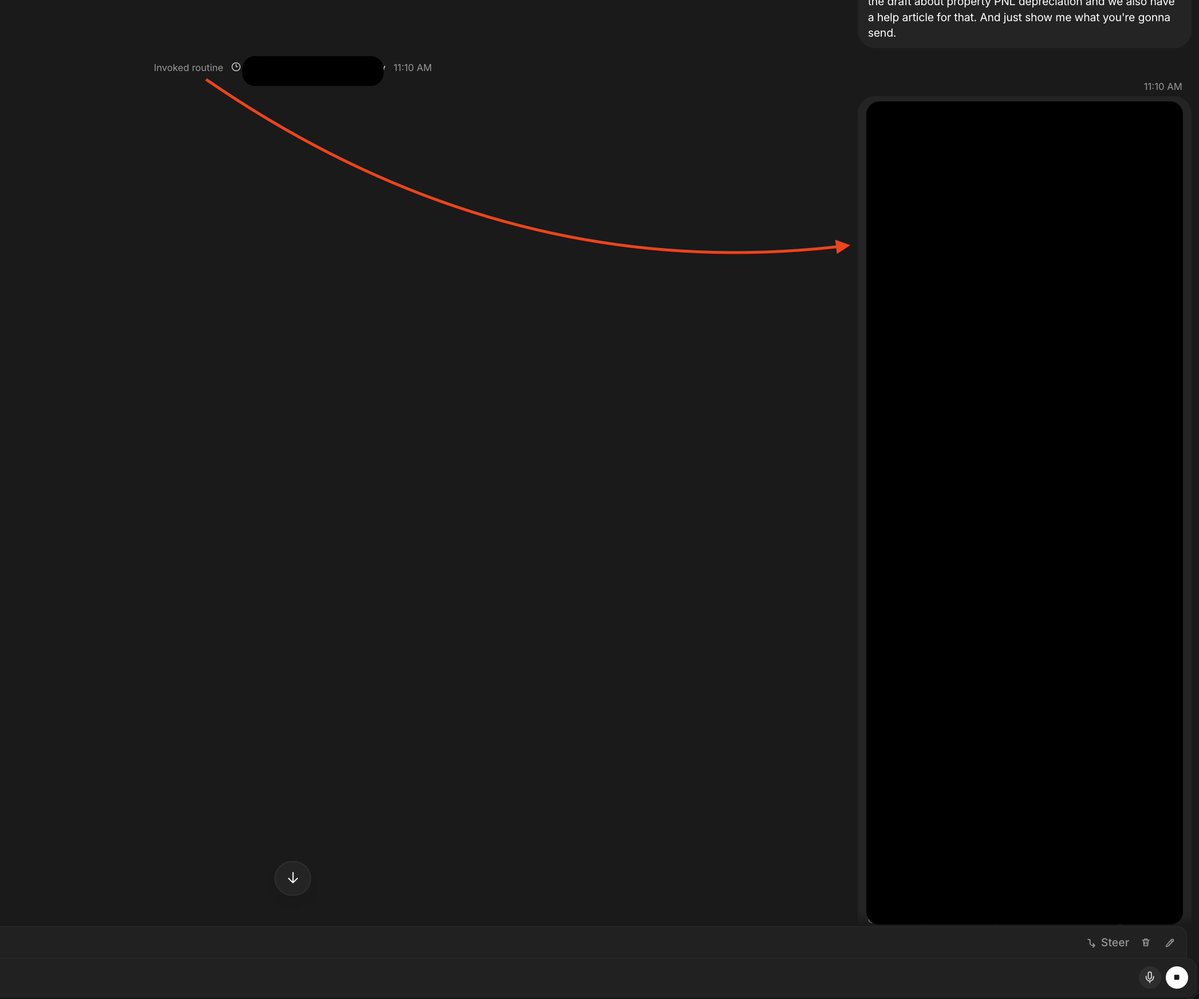Delete the queued message with the trash icon

[1145, 942]
